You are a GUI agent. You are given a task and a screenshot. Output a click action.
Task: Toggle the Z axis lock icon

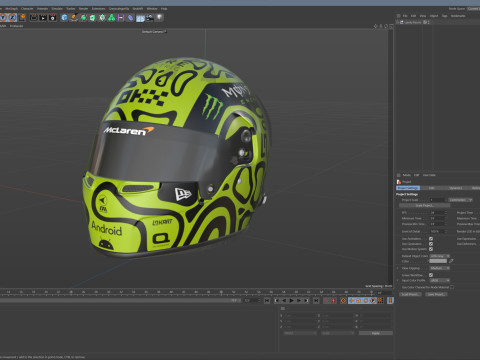[12, 17]
